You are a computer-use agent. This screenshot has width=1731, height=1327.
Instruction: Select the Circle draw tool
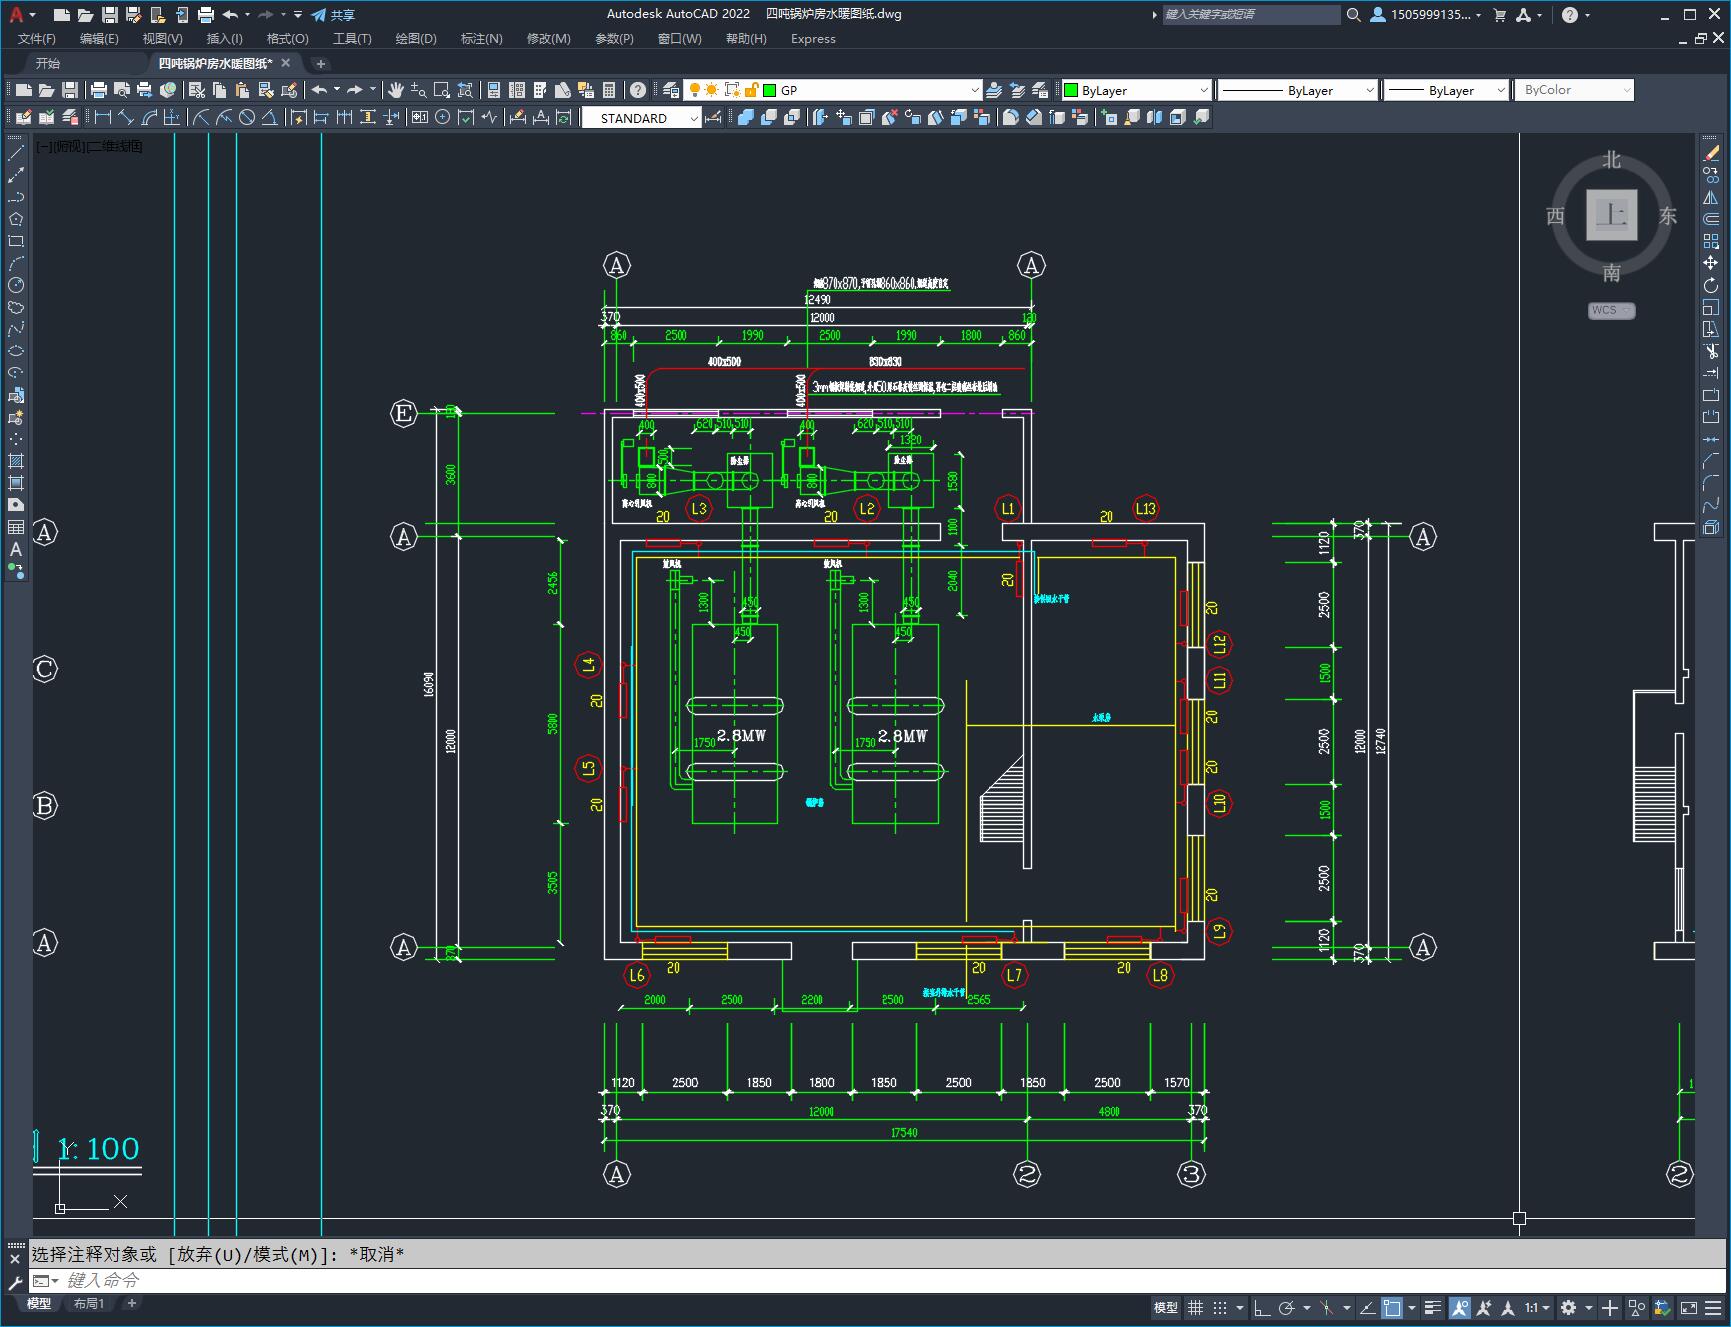(x=16, y=285)
